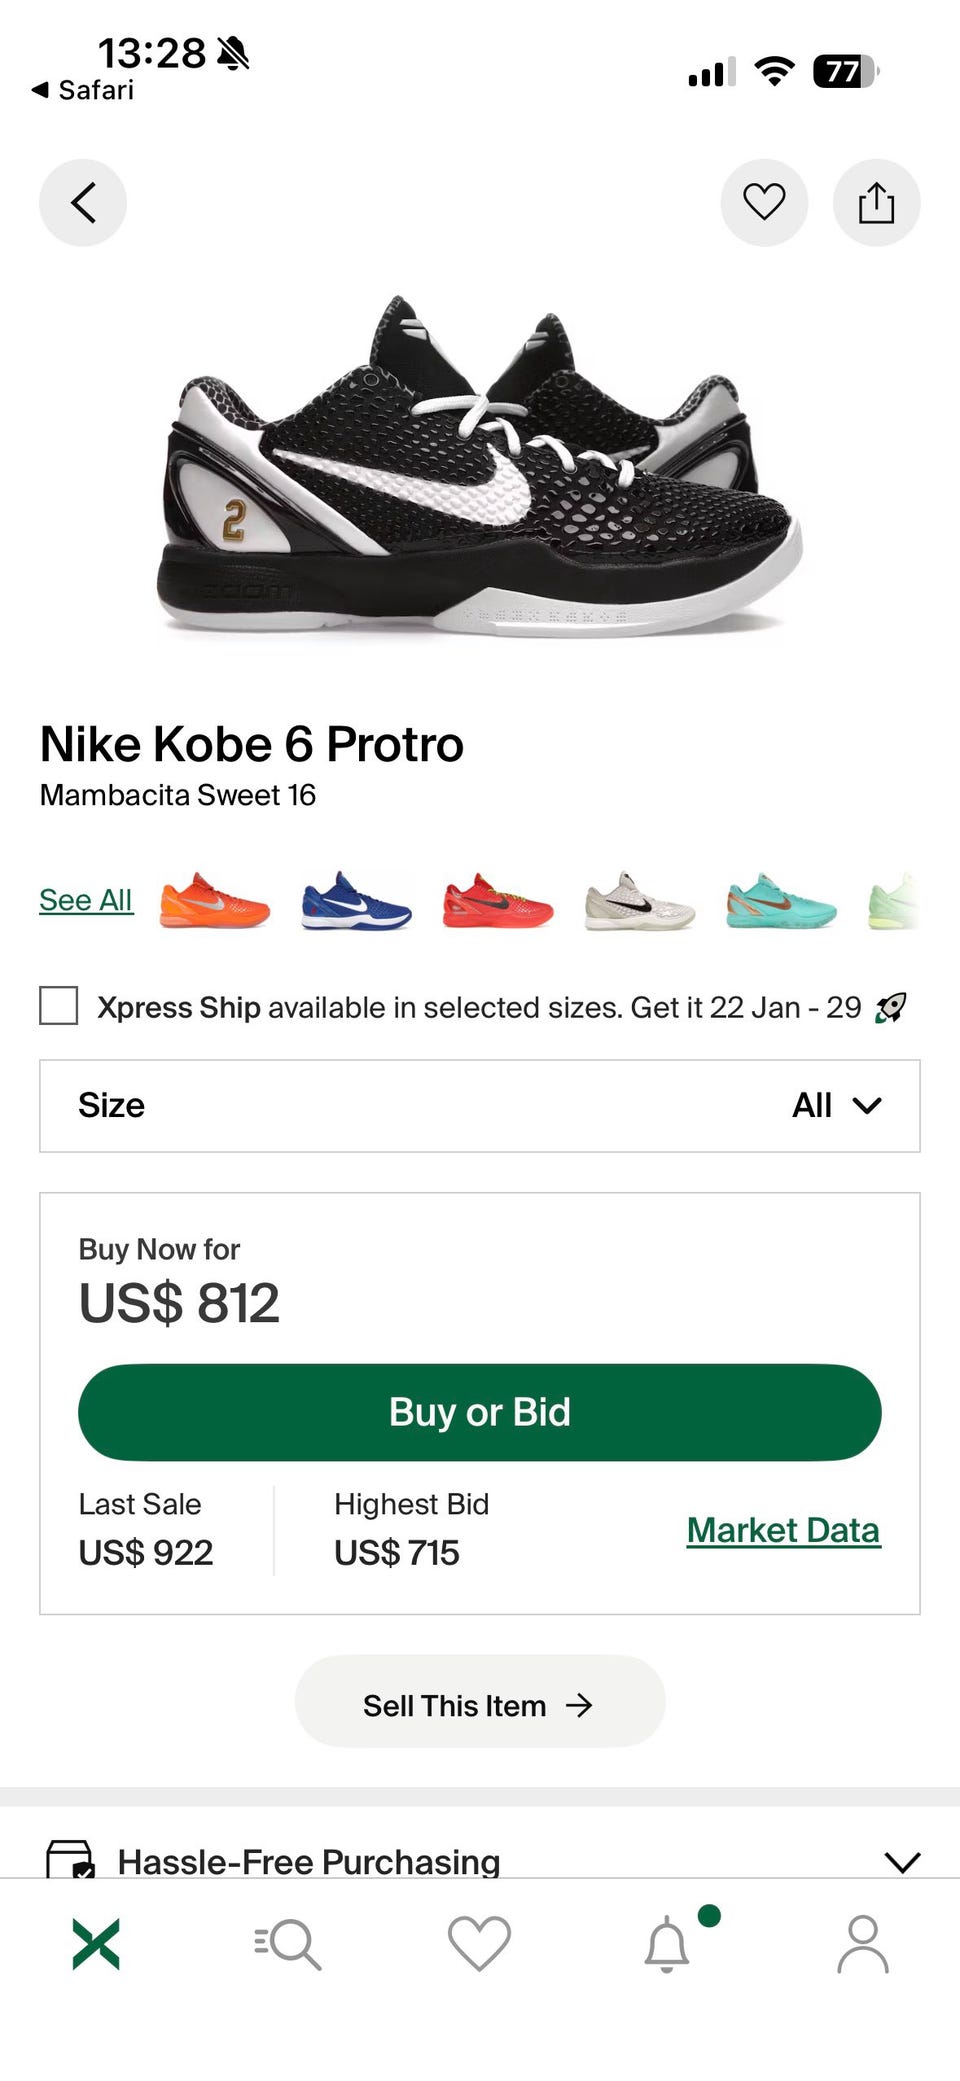This screenshot has height=2081, width=960.
Task: Return to Safari via status bar link
Action: coord(84,90)
